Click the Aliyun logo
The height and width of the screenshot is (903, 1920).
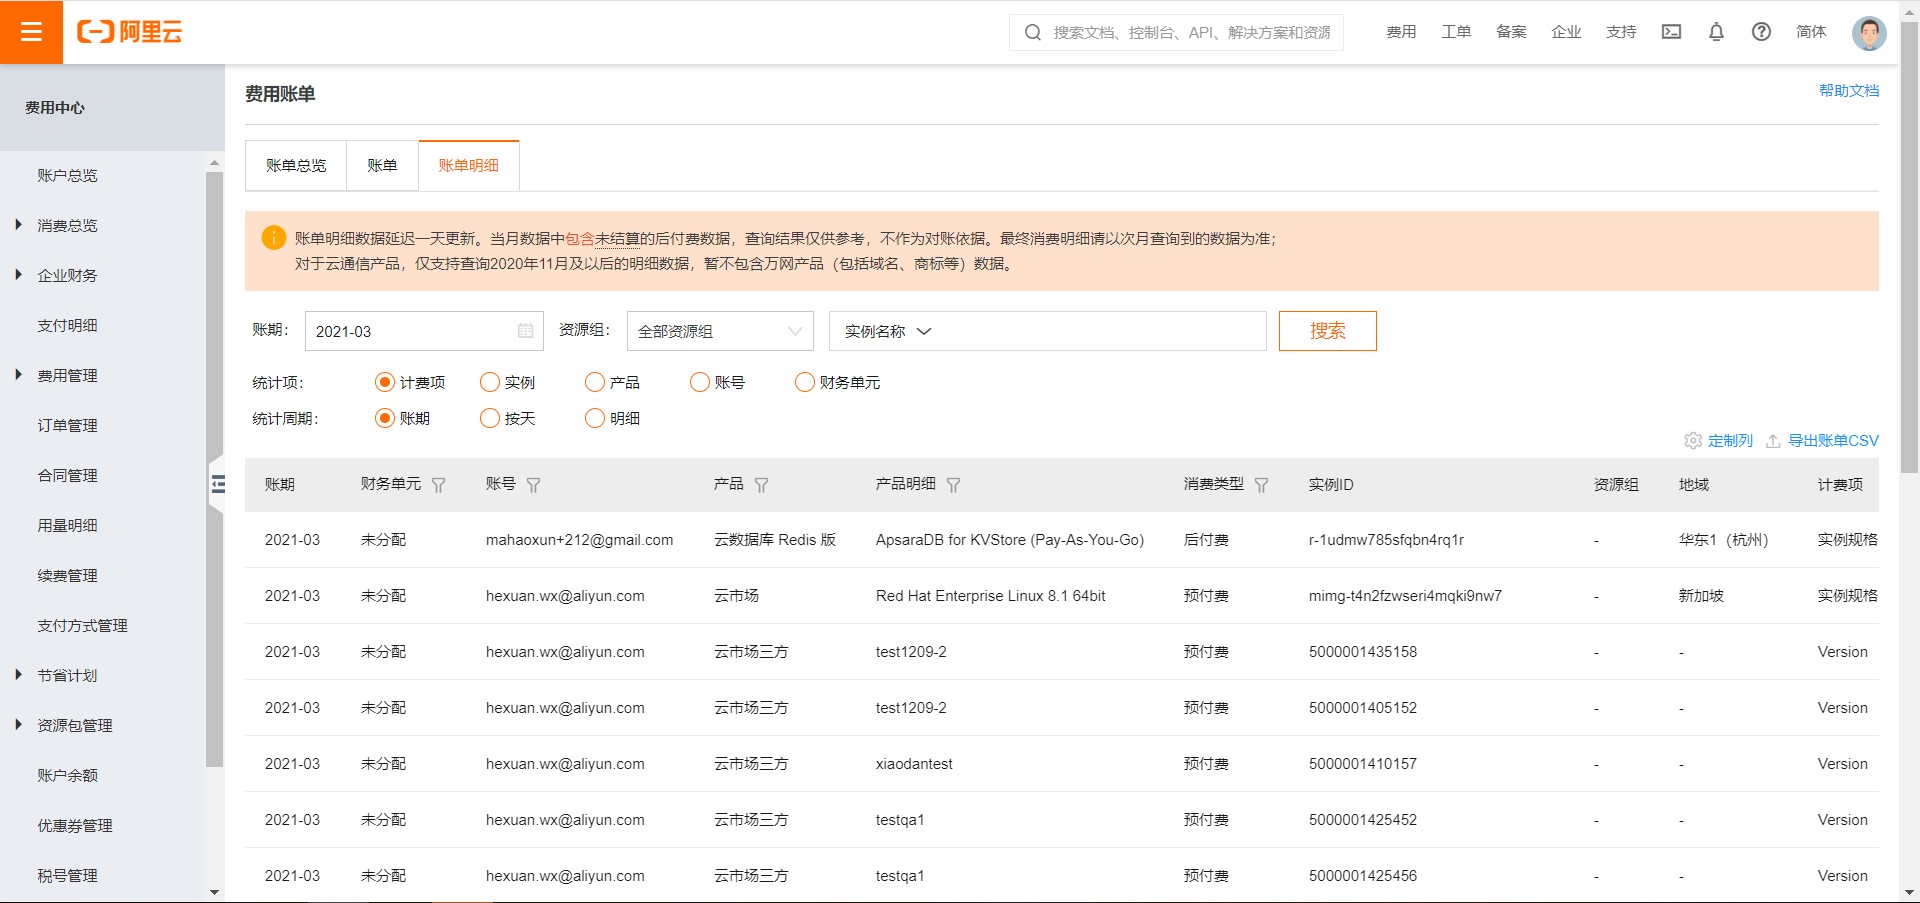tap(130, 32)
